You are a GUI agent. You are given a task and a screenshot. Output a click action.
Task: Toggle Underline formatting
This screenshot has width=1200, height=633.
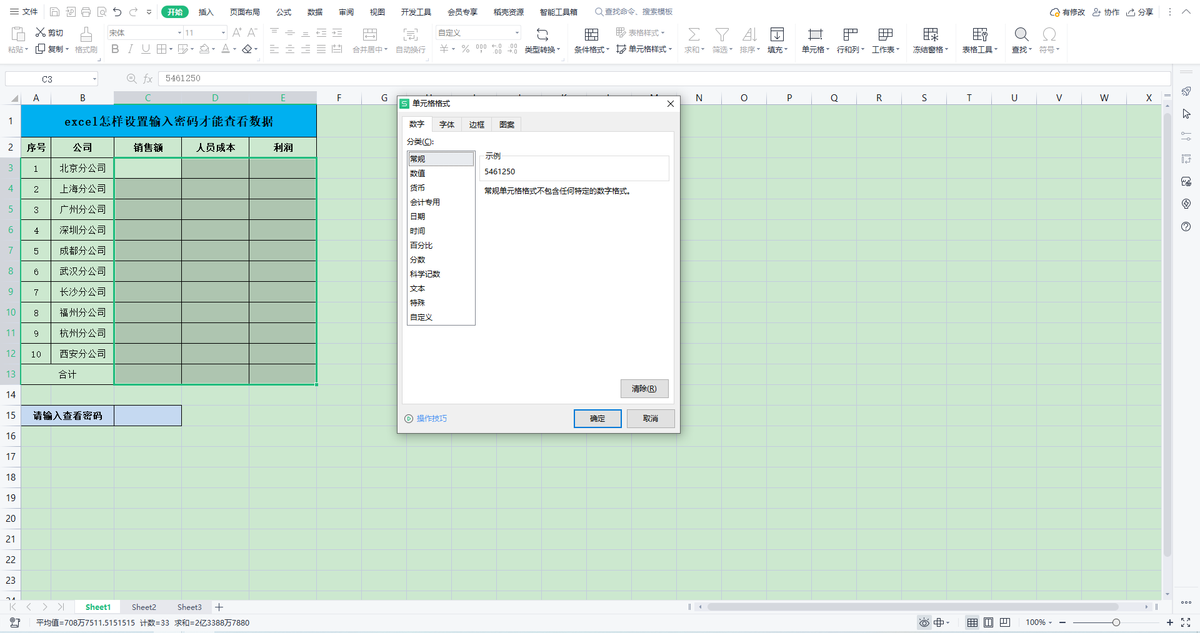145,48
